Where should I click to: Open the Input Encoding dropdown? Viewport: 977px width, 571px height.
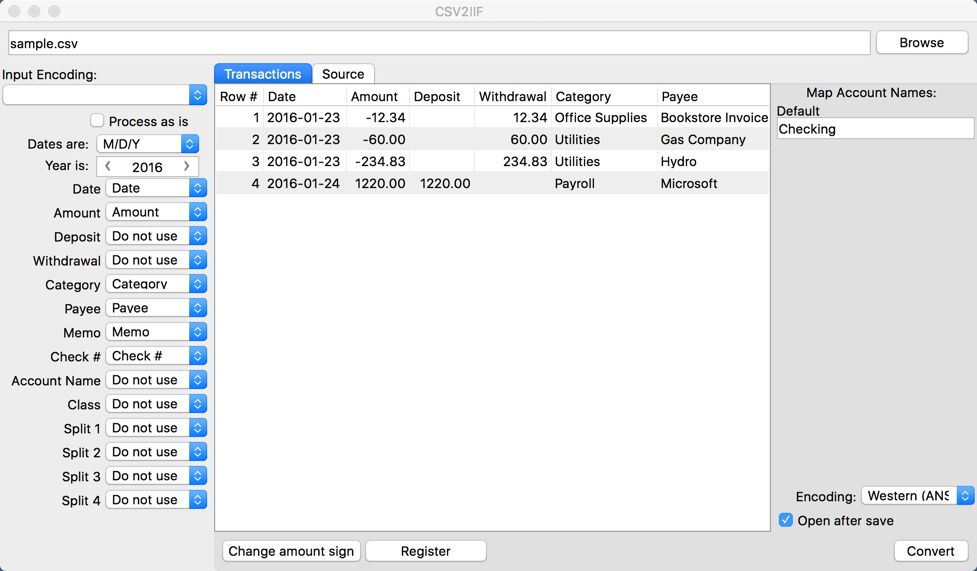105,95
